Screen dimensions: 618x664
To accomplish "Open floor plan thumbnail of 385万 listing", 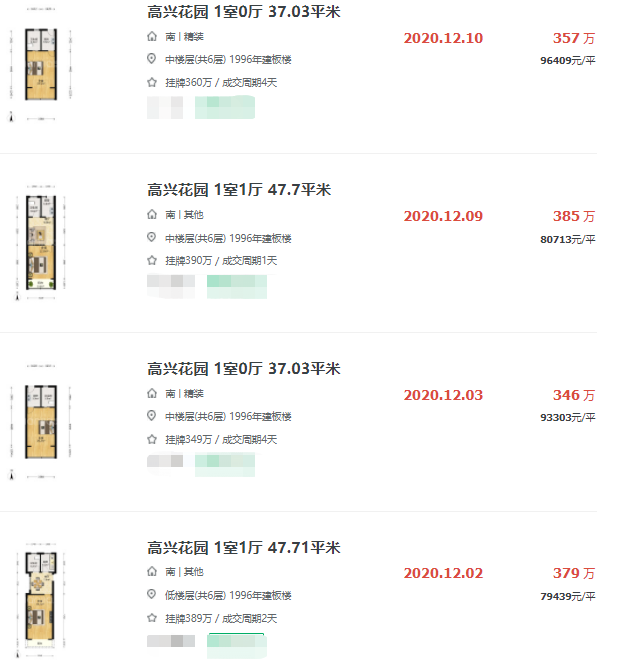I will 41,243.
